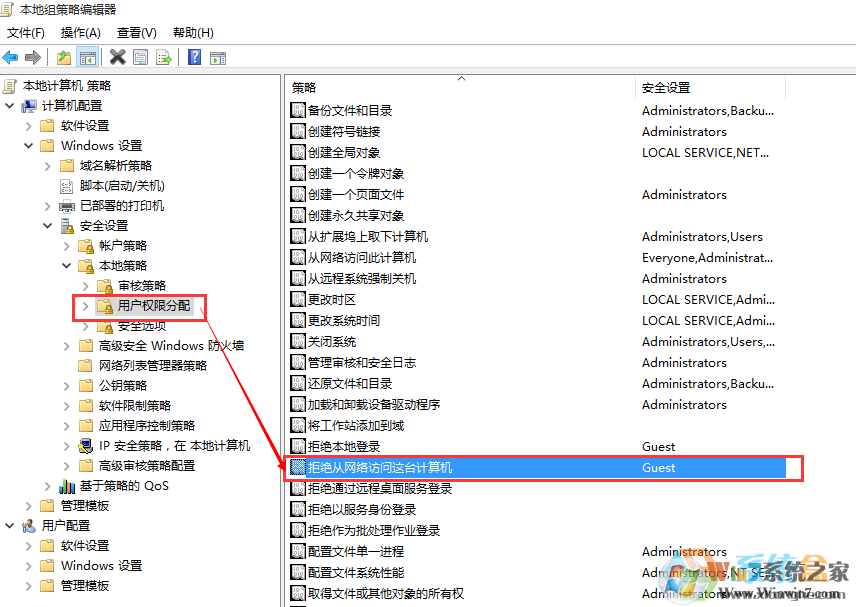This screenshot has height=607, width=856.
Task: Open the Properties toolbar icon
Action: pos(140,57)
